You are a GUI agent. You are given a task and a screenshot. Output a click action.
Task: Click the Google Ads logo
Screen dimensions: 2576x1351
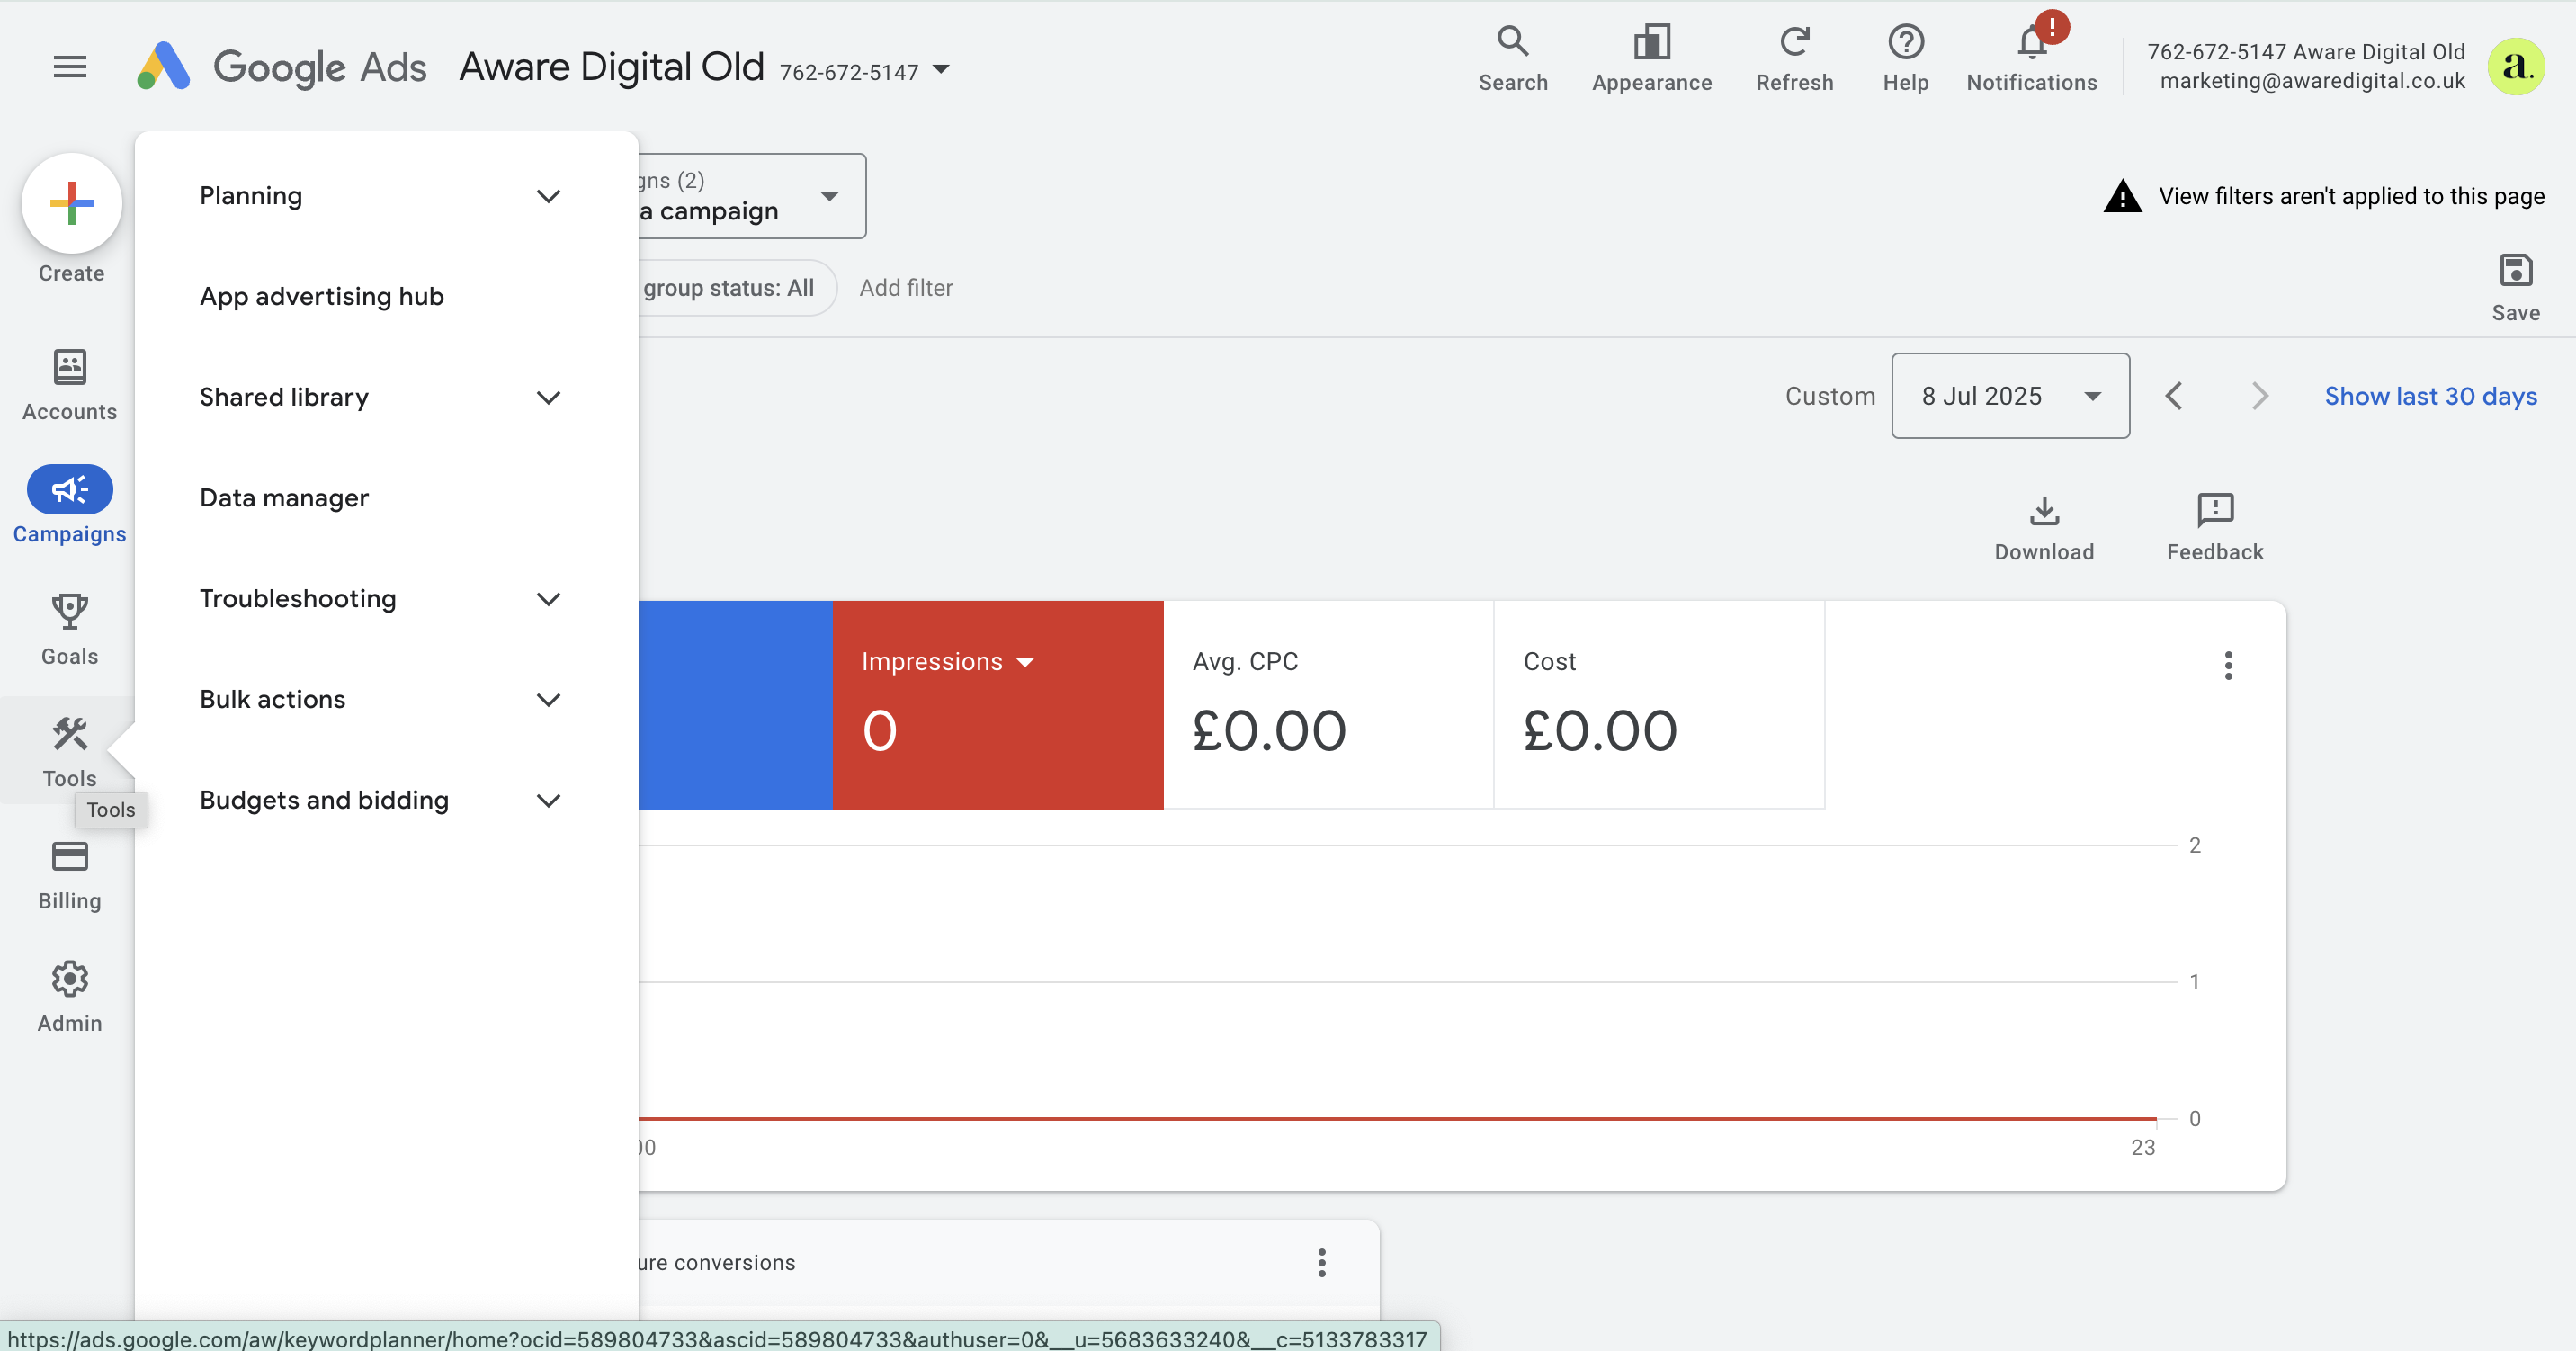pyautogui.click(x=282, y=67)
